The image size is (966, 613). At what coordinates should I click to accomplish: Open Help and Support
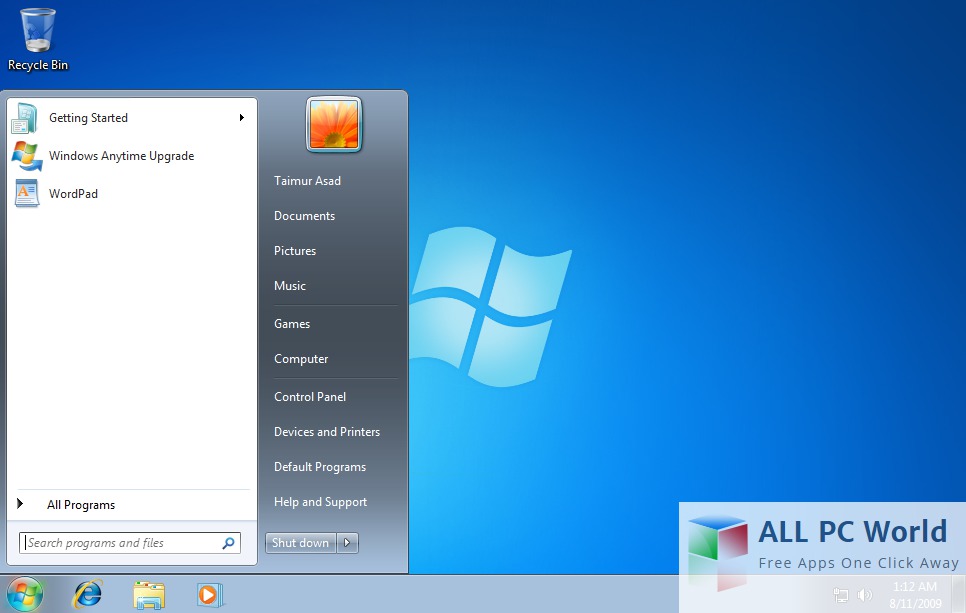pos(320,502)
